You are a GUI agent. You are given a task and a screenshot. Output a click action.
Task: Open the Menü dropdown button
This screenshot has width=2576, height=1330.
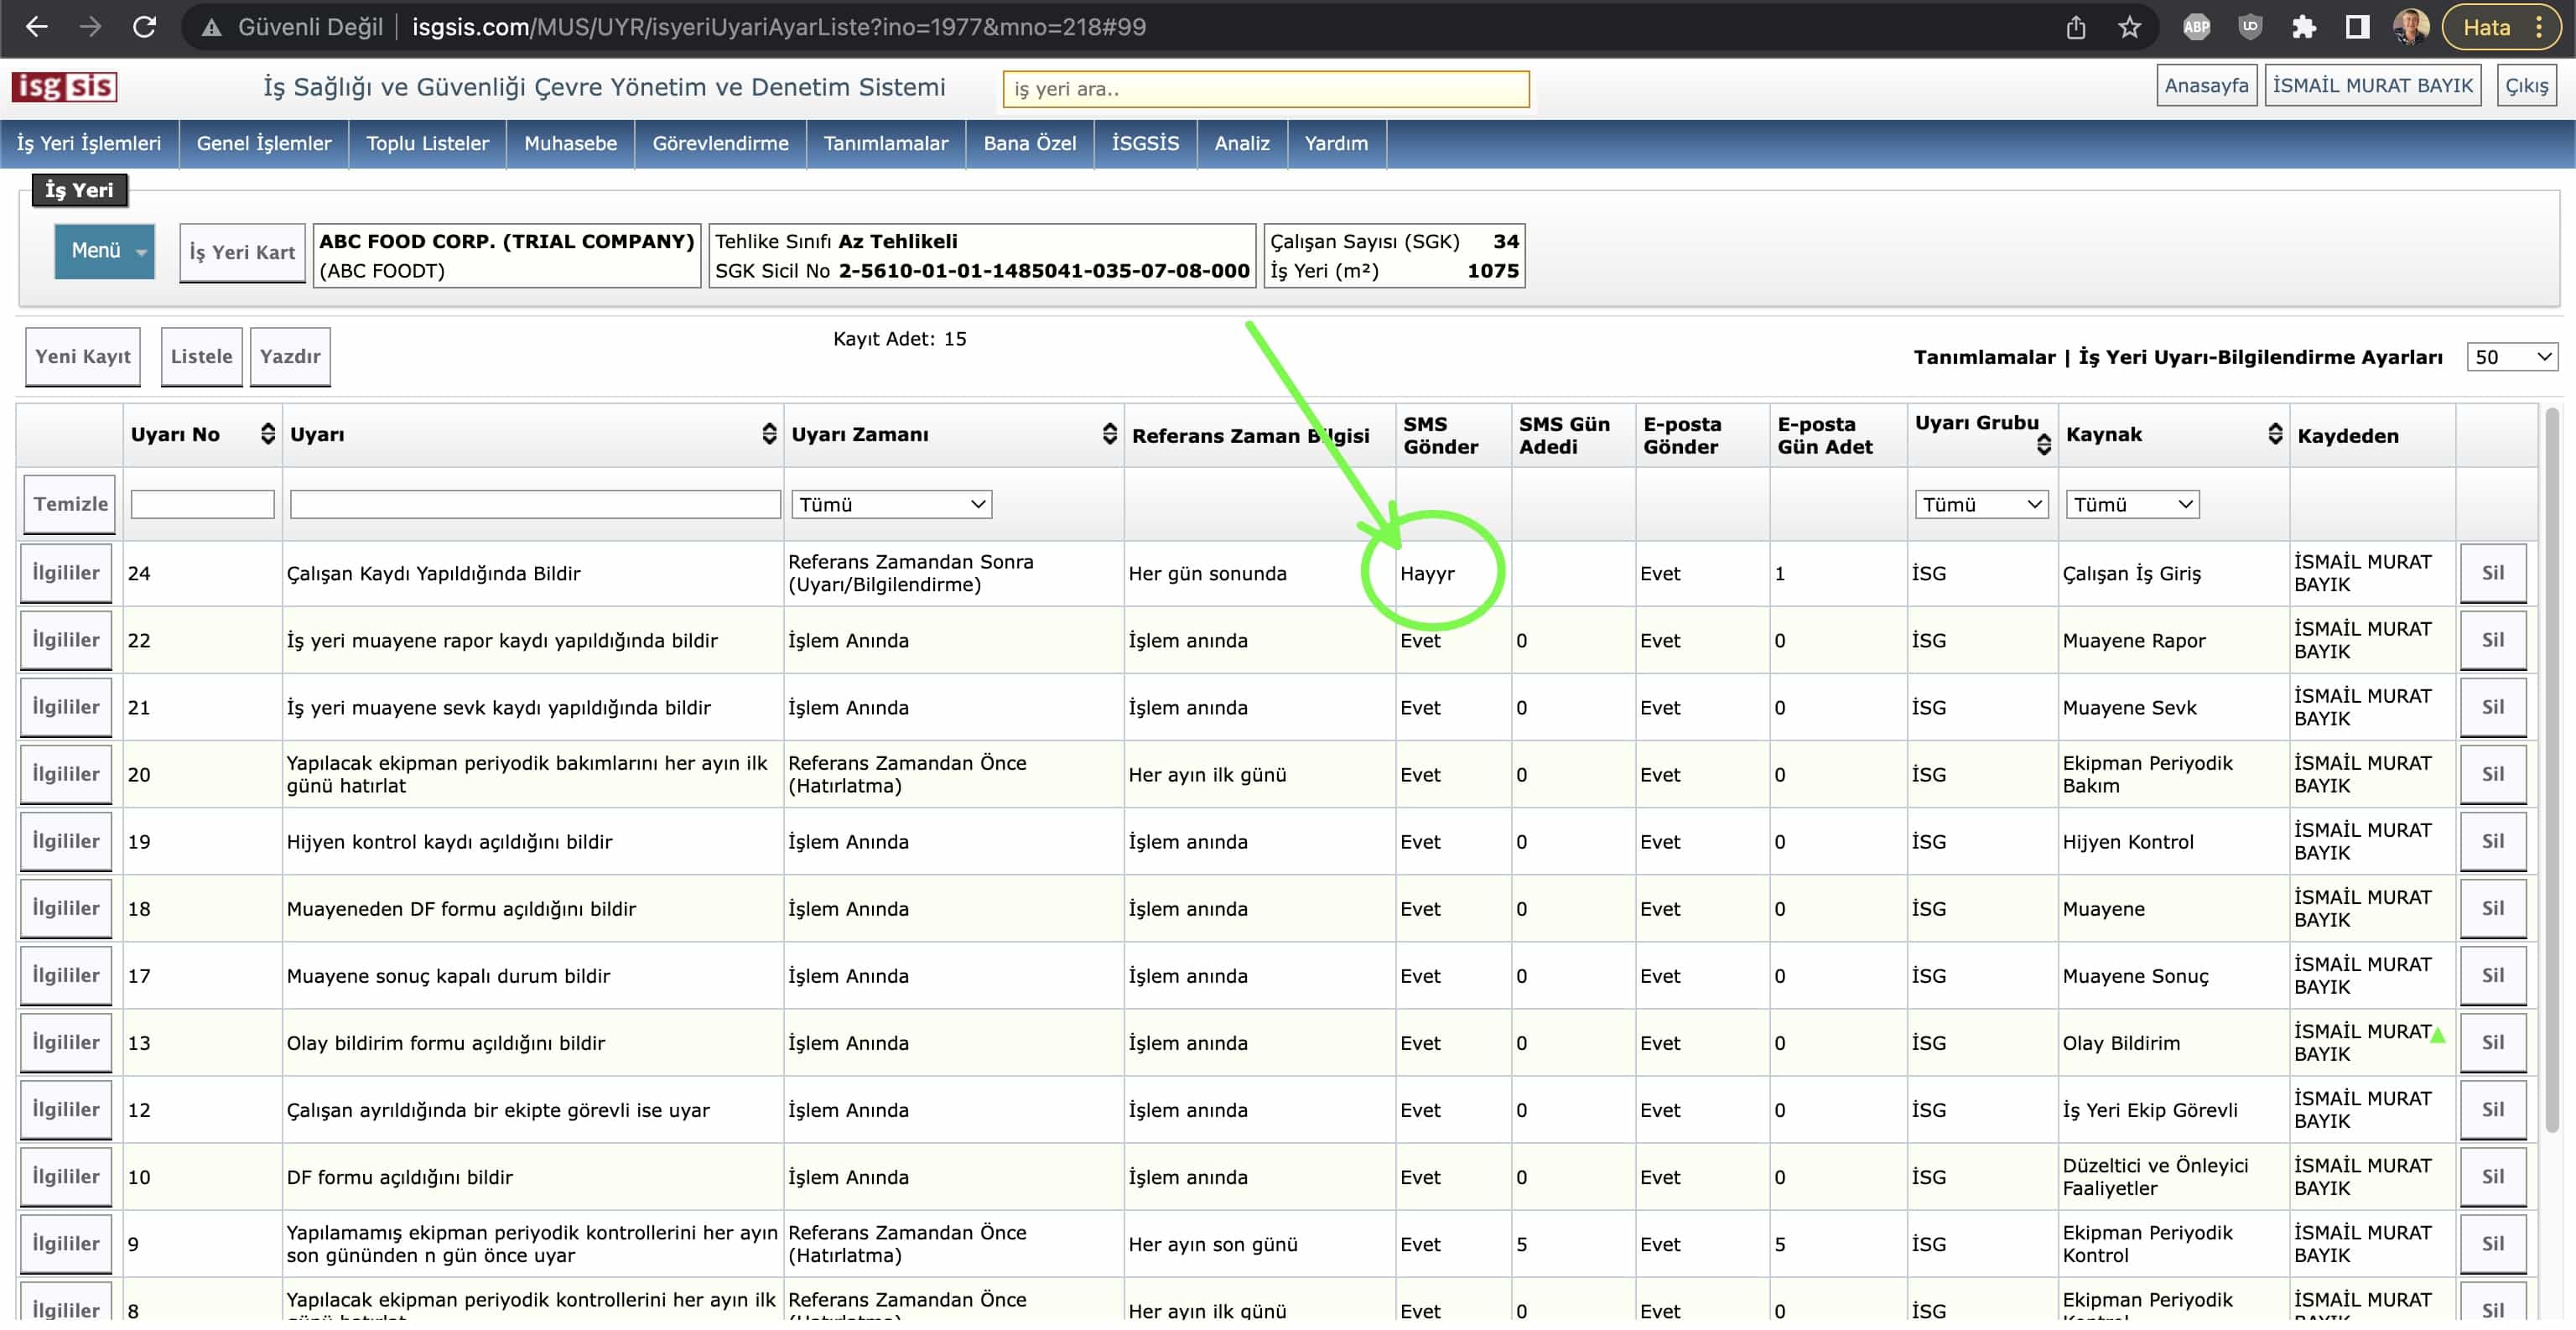[104, 251]
